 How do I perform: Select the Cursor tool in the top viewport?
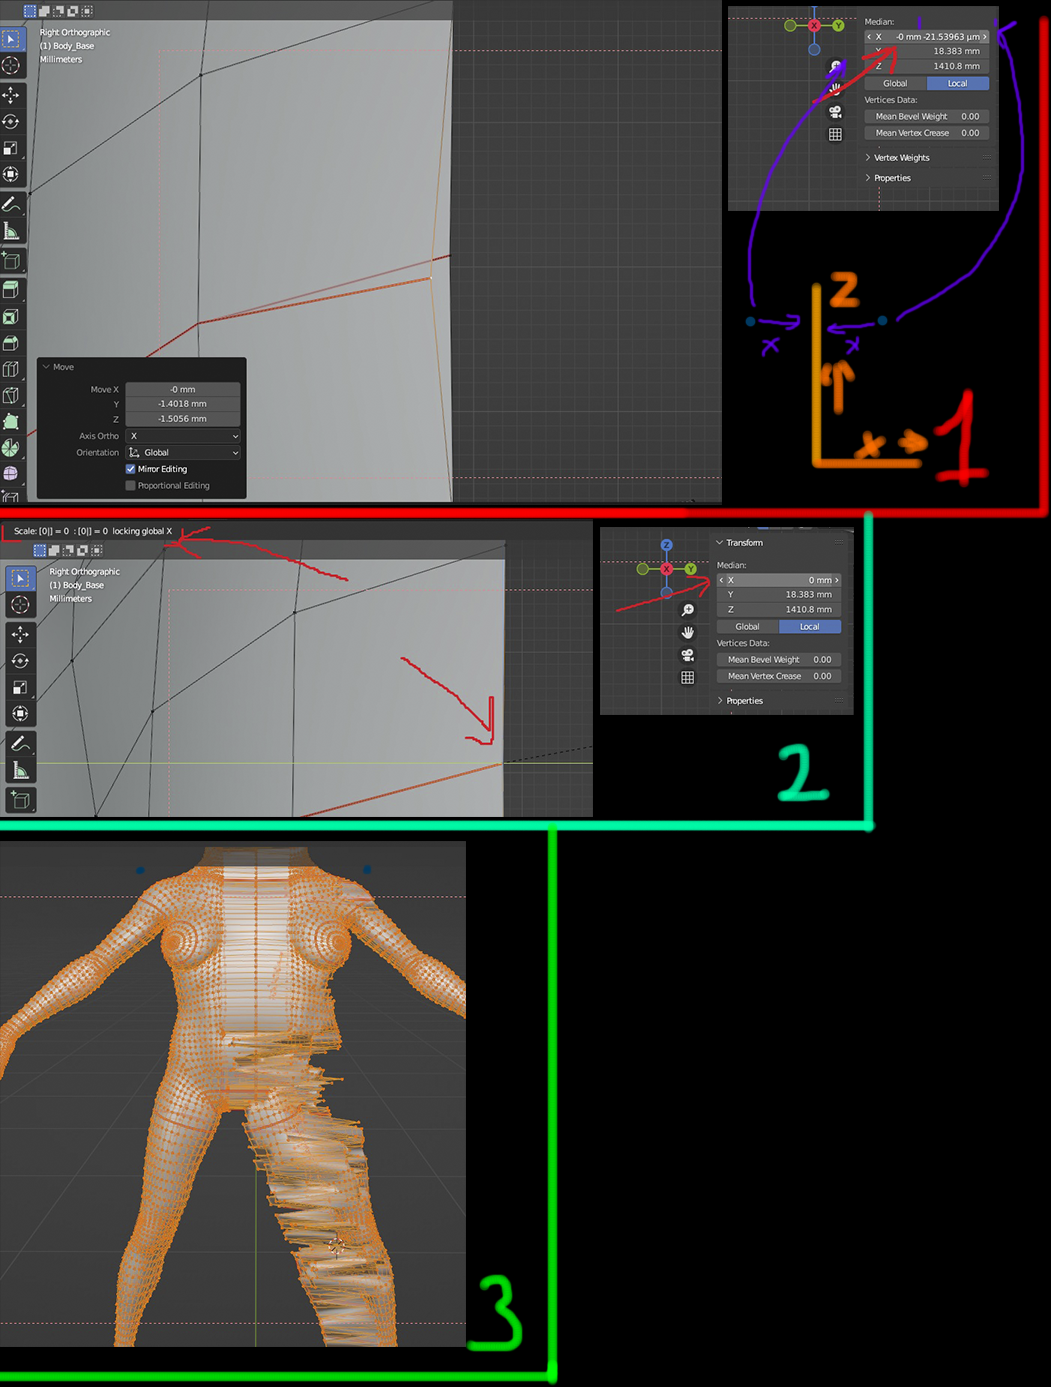pyautogui.click(x=11, y=66)
